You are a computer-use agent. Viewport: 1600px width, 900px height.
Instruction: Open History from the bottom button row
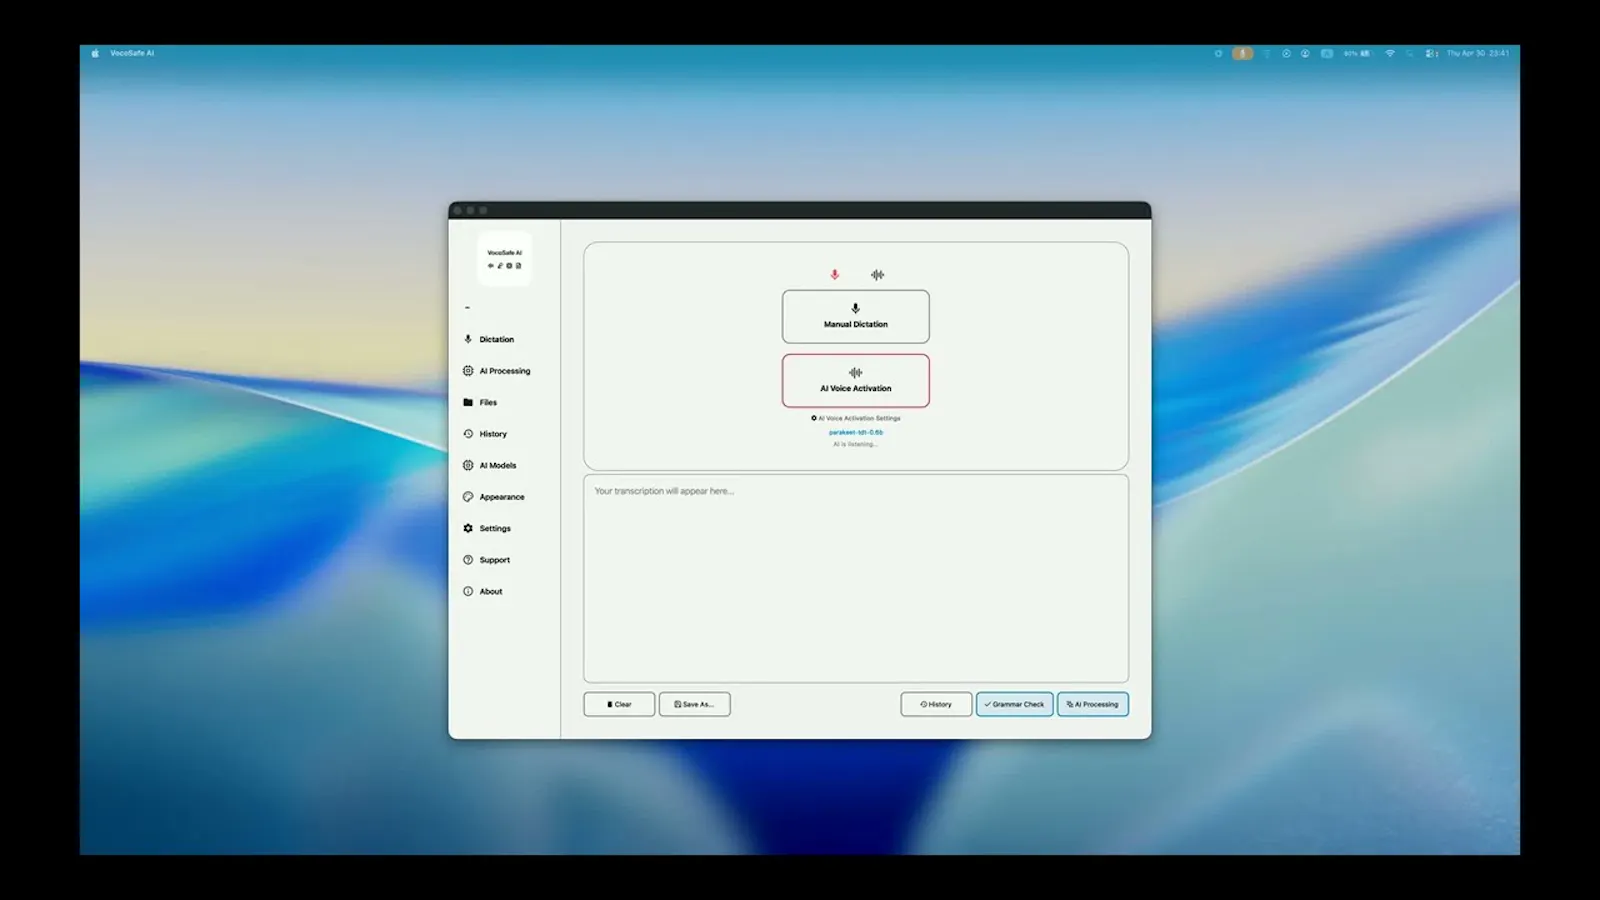pos(936,704)
